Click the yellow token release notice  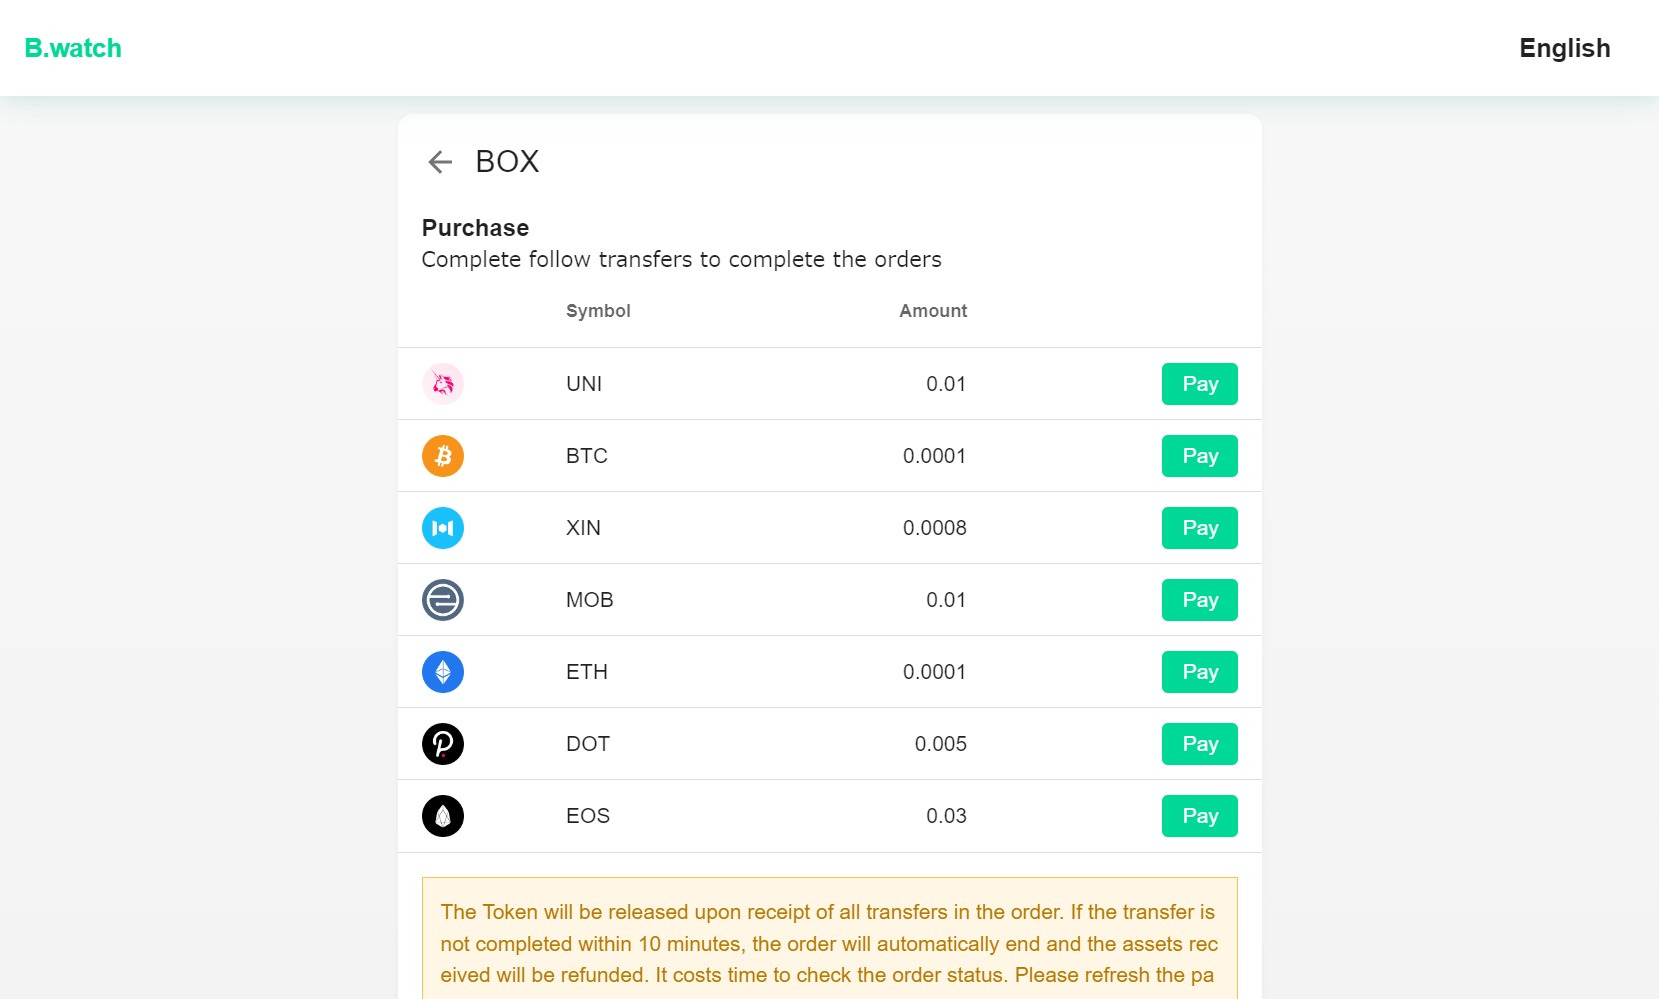pos(830,938)
